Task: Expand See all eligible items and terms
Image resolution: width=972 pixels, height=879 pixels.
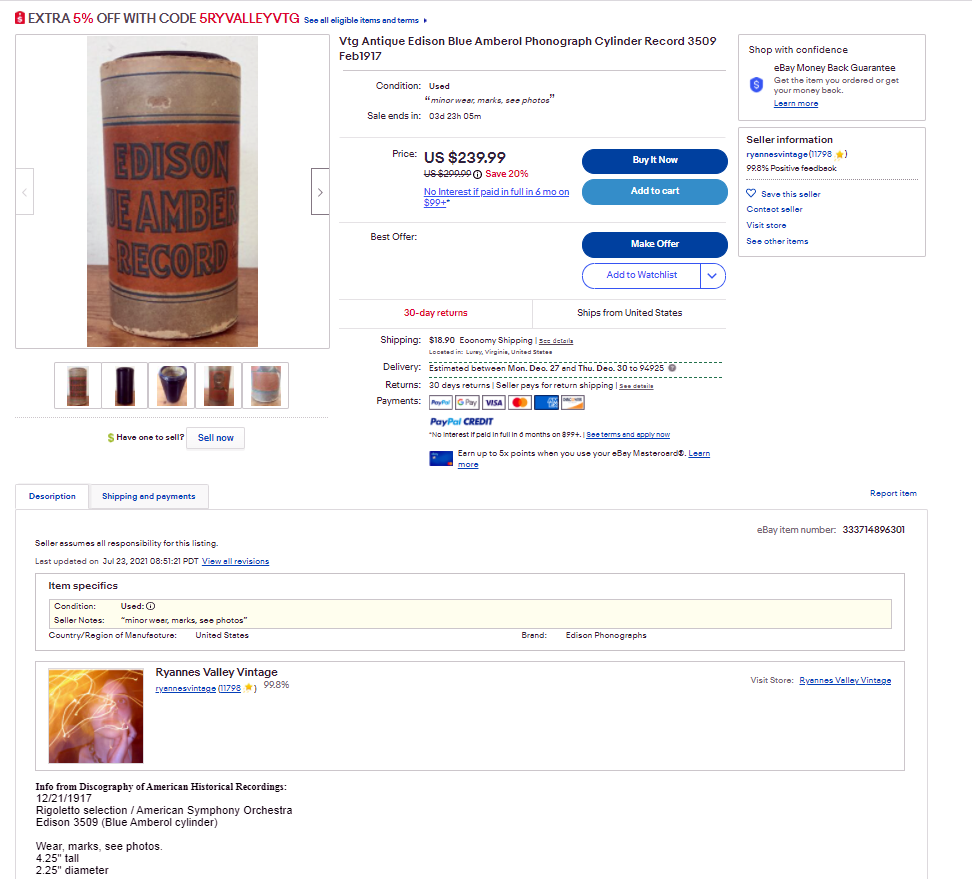Action: click(x=366, y=20)
